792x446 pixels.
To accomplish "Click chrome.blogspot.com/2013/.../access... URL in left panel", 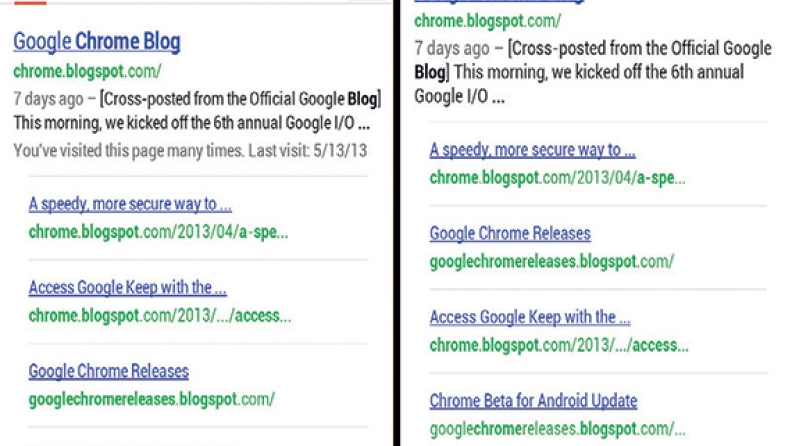I will coord(160,316).
